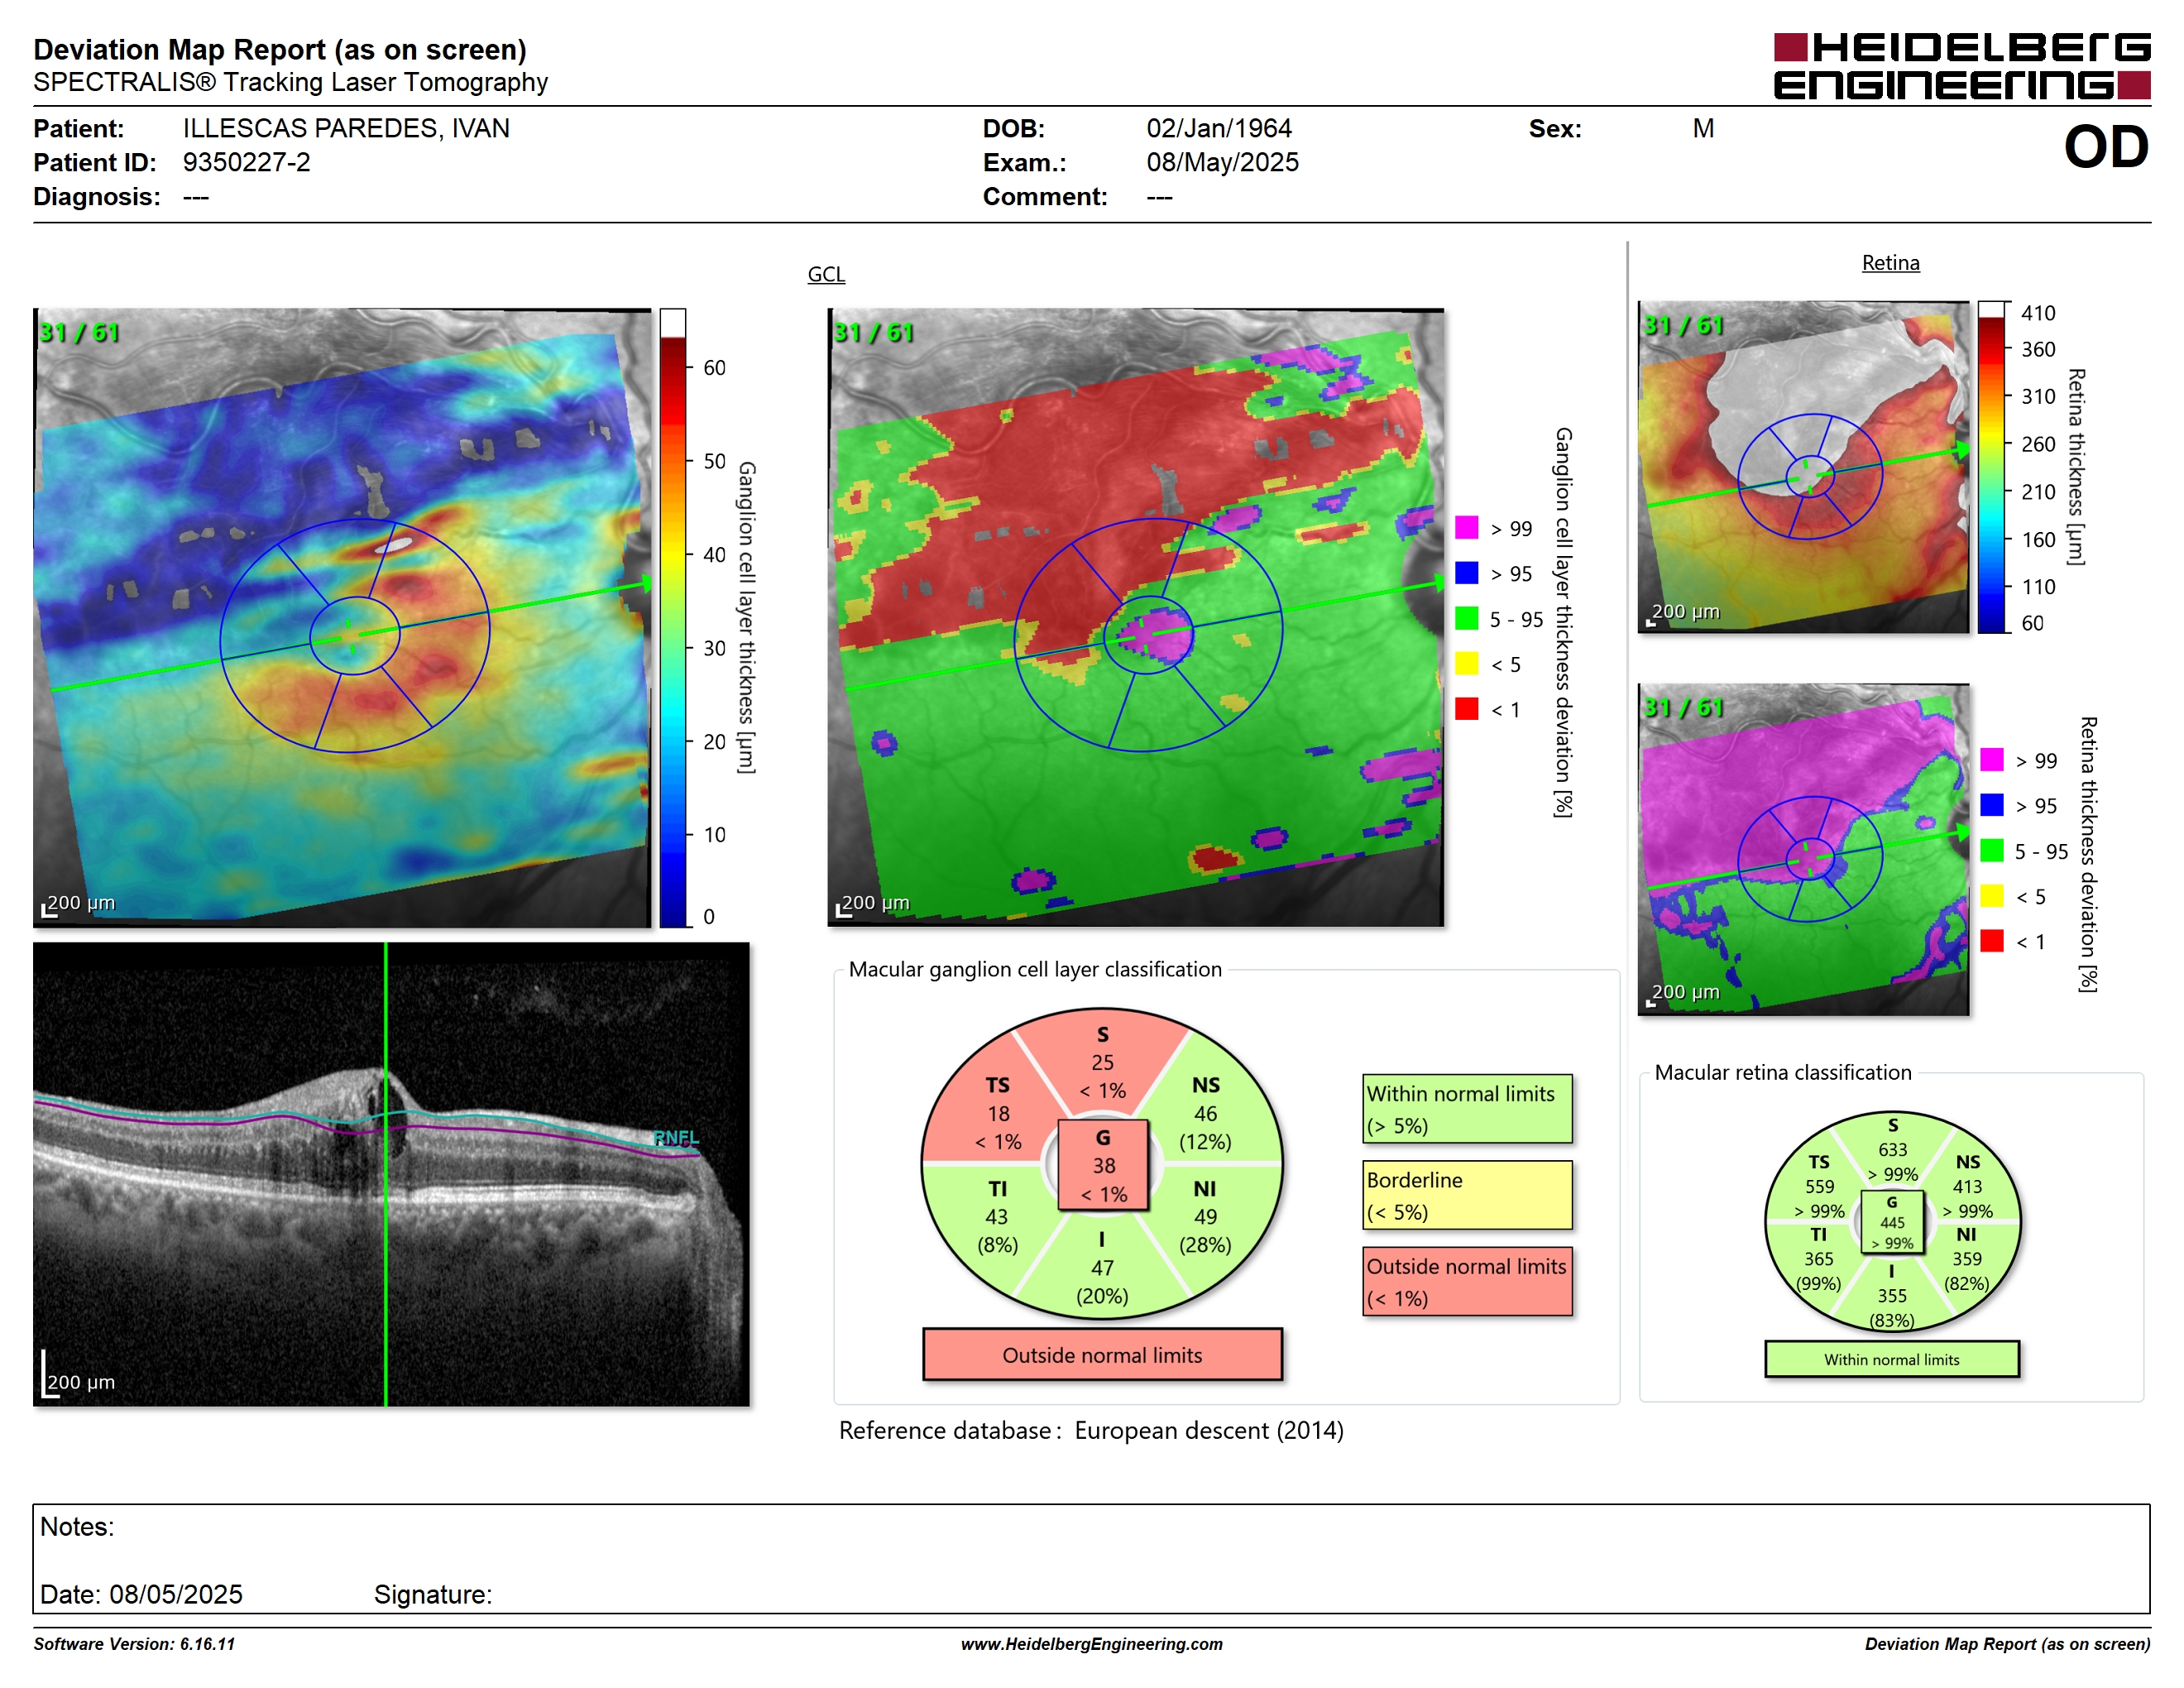Click the TI sector value 43 in GCL chart
Screen dimensions: 2184x1688
tap(997, 1217)
